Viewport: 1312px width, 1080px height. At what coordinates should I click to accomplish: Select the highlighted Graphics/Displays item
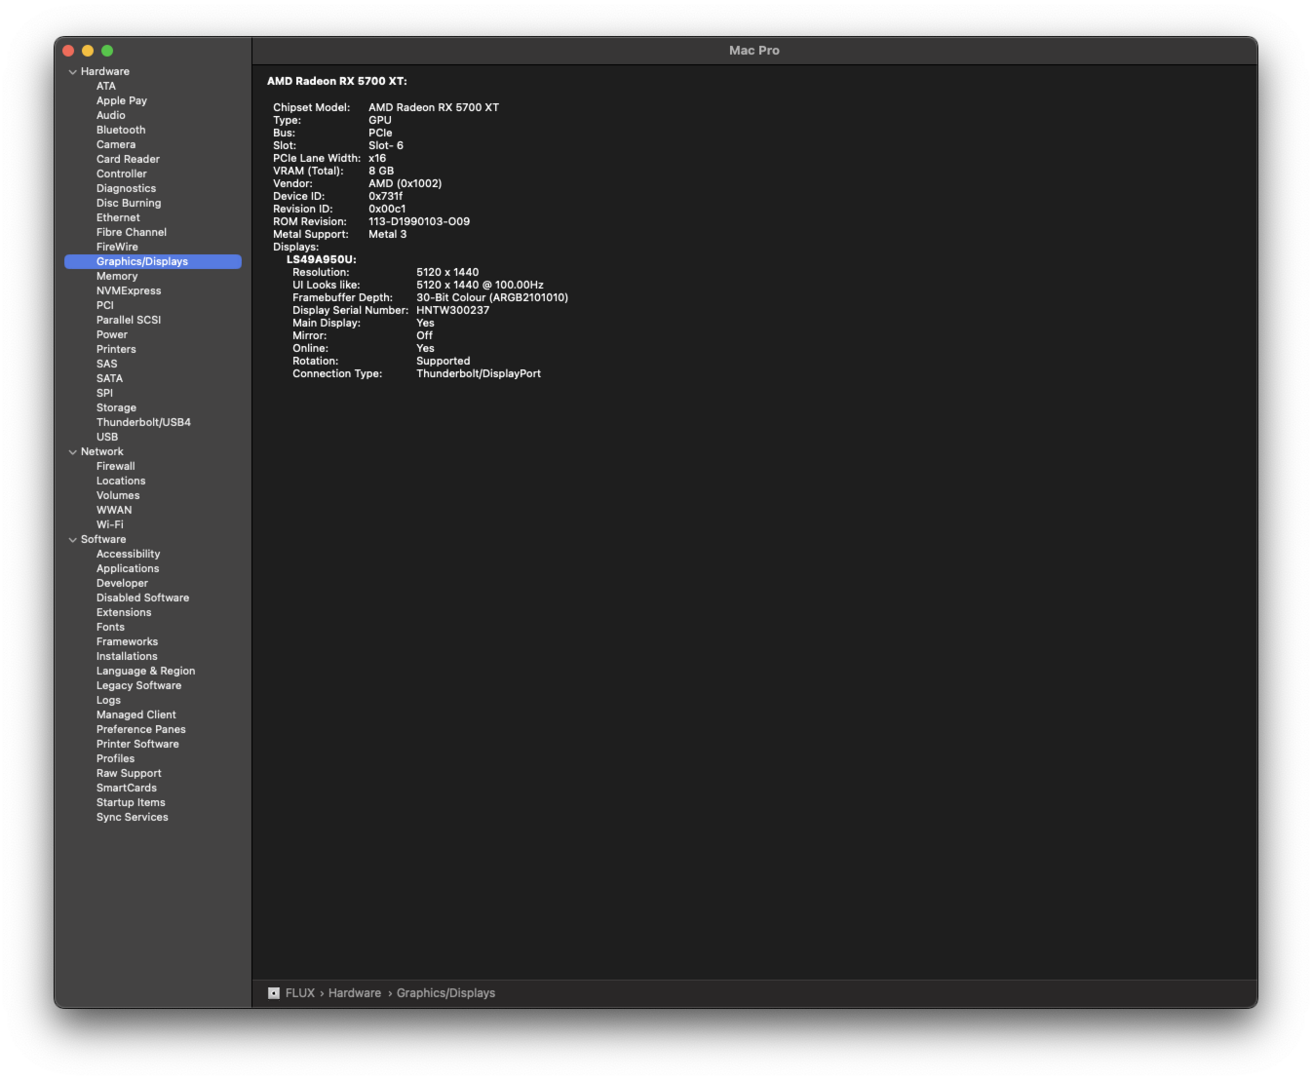(x=153, y=262)
